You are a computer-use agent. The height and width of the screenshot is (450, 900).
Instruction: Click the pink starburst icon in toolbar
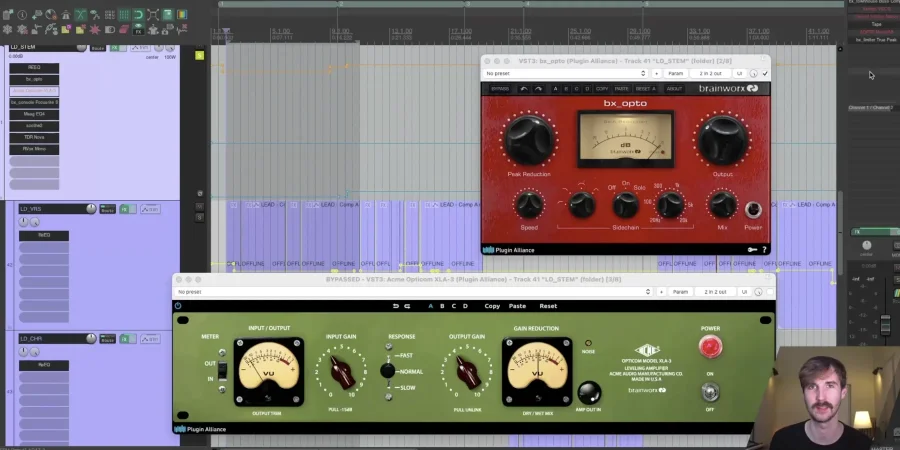(95, 29)
